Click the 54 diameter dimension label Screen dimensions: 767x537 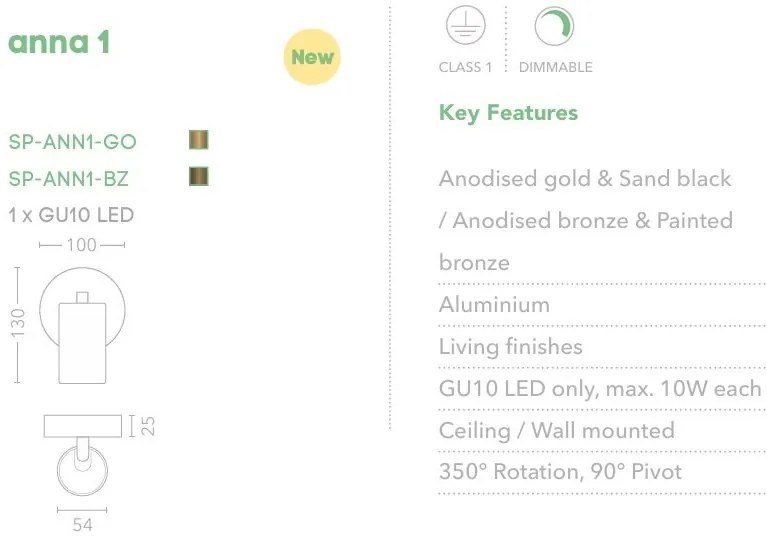pyautogui.click(x=82, y=524)
